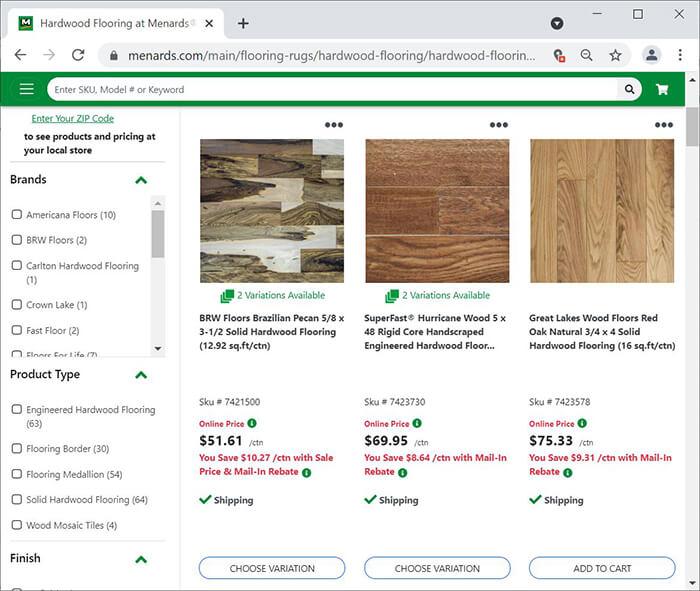Viewport: 700px width, 591px height.
Task: Click info icon next to $51.61 Online Price
Action: [x=252, y=423]
